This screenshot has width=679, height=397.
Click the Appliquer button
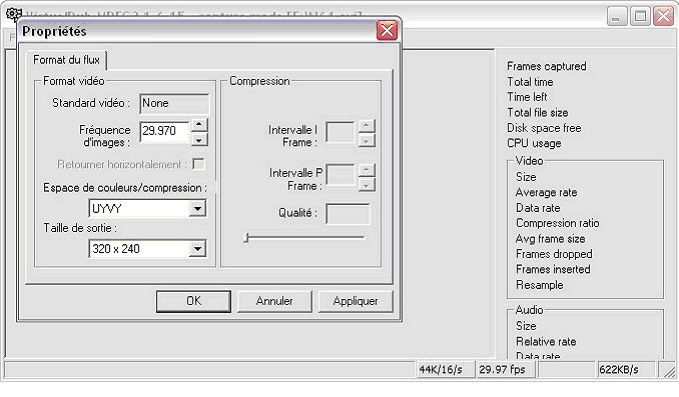tap(356, 301)
